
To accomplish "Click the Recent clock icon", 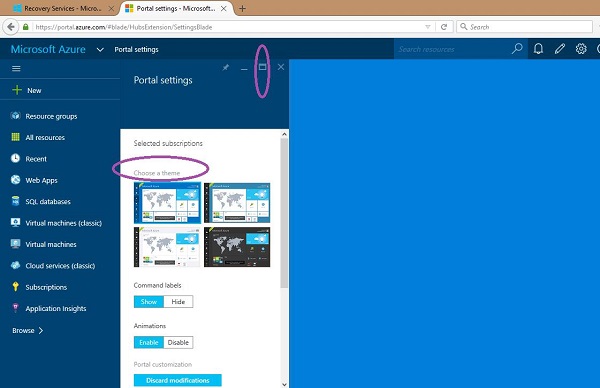I will [15, 158].
